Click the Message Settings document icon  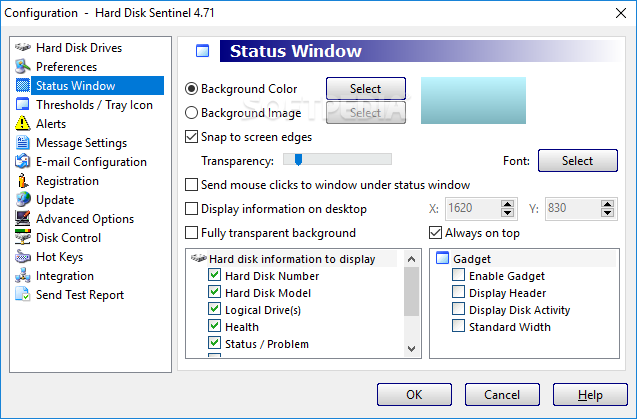click(x=23, y=142)
